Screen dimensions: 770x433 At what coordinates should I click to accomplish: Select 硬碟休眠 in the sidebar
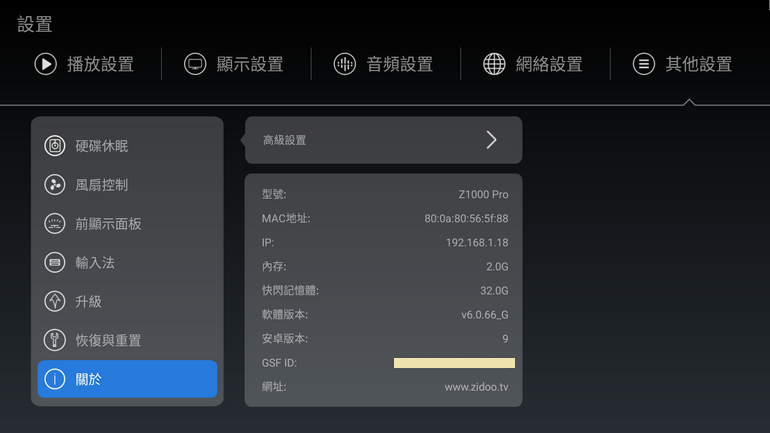(127, 146)
